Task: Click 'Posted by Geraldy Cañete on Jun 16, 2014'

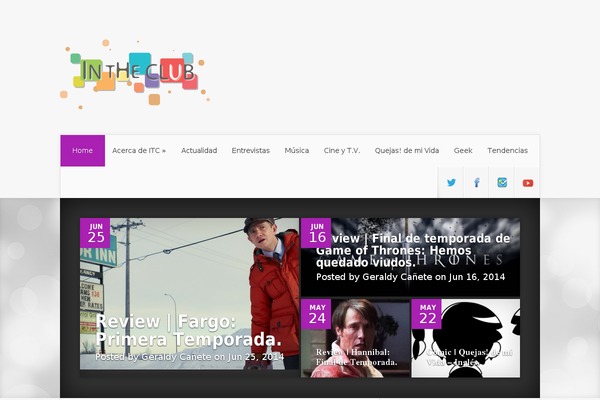Action: pyautogui.click(x=410, y=277)
